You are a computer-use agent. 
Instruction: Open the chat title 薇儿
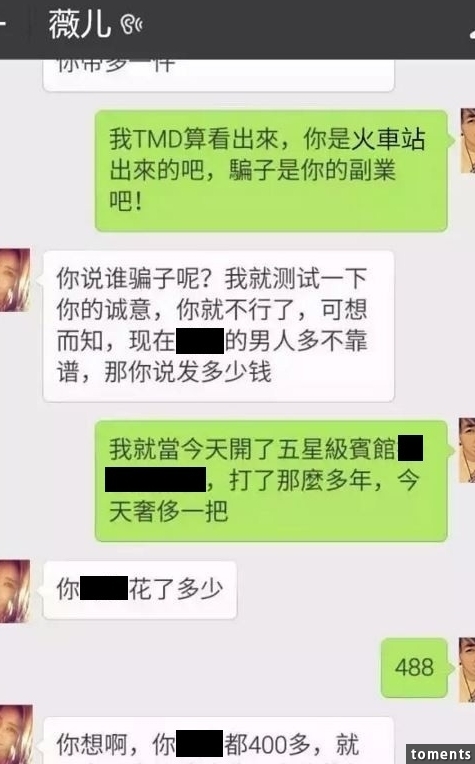point(80,24)
